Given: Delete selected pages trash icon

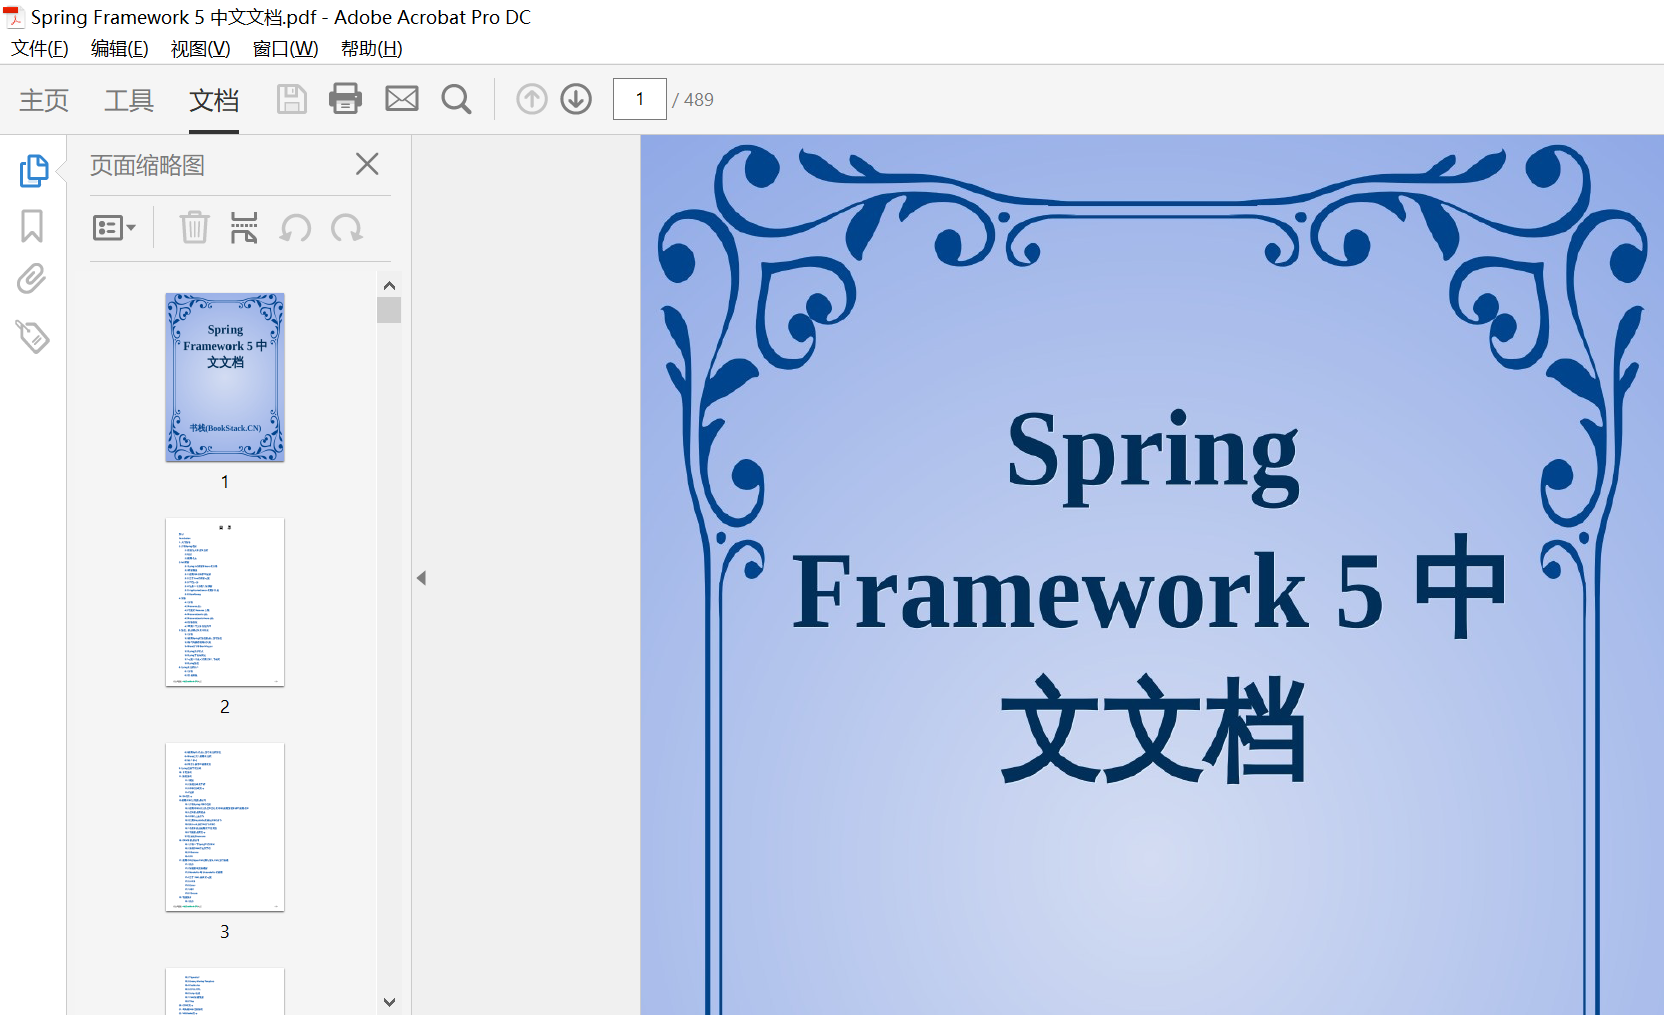Looking at the screenshot, I should click(194, 228).
